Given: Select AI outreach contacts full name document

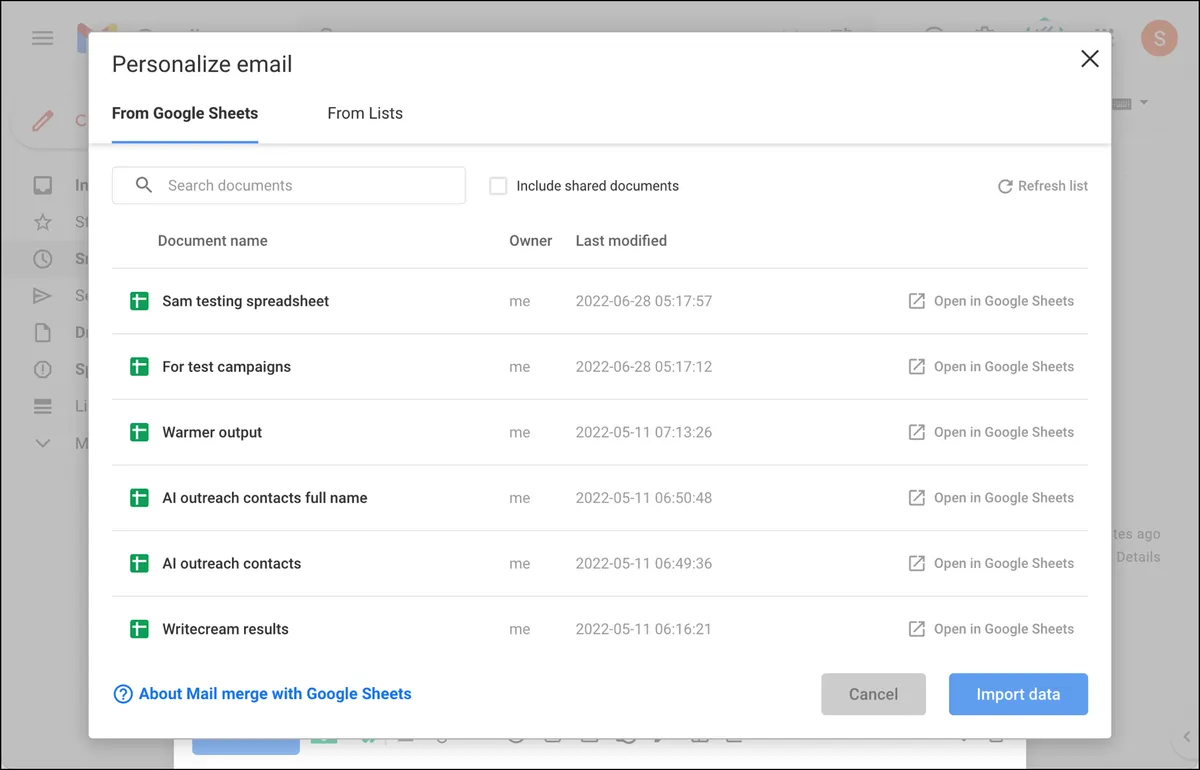Looking at the screenshot, I should [600, 498].
